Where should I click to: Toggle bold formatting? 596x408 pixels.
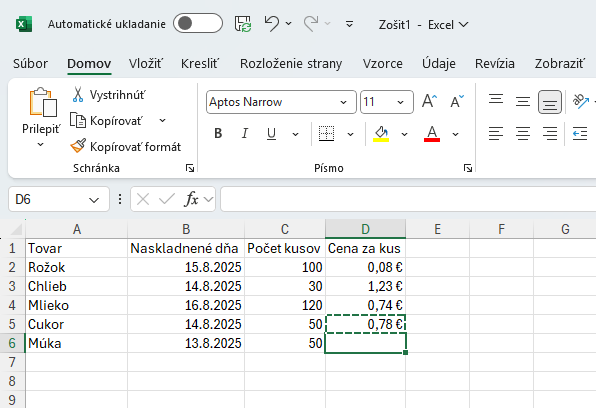click(218, 133)
